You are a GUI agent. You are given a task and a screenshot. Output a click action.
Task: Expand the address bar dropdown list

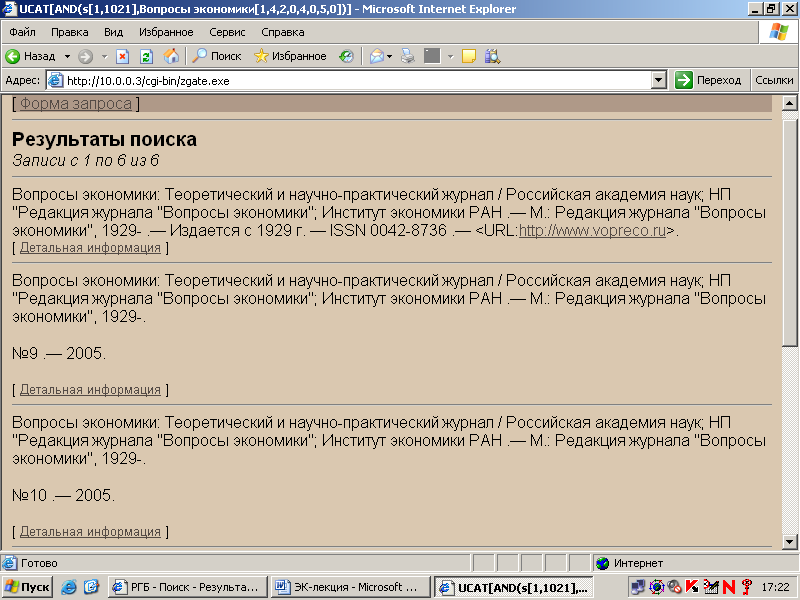pos(659,81)
